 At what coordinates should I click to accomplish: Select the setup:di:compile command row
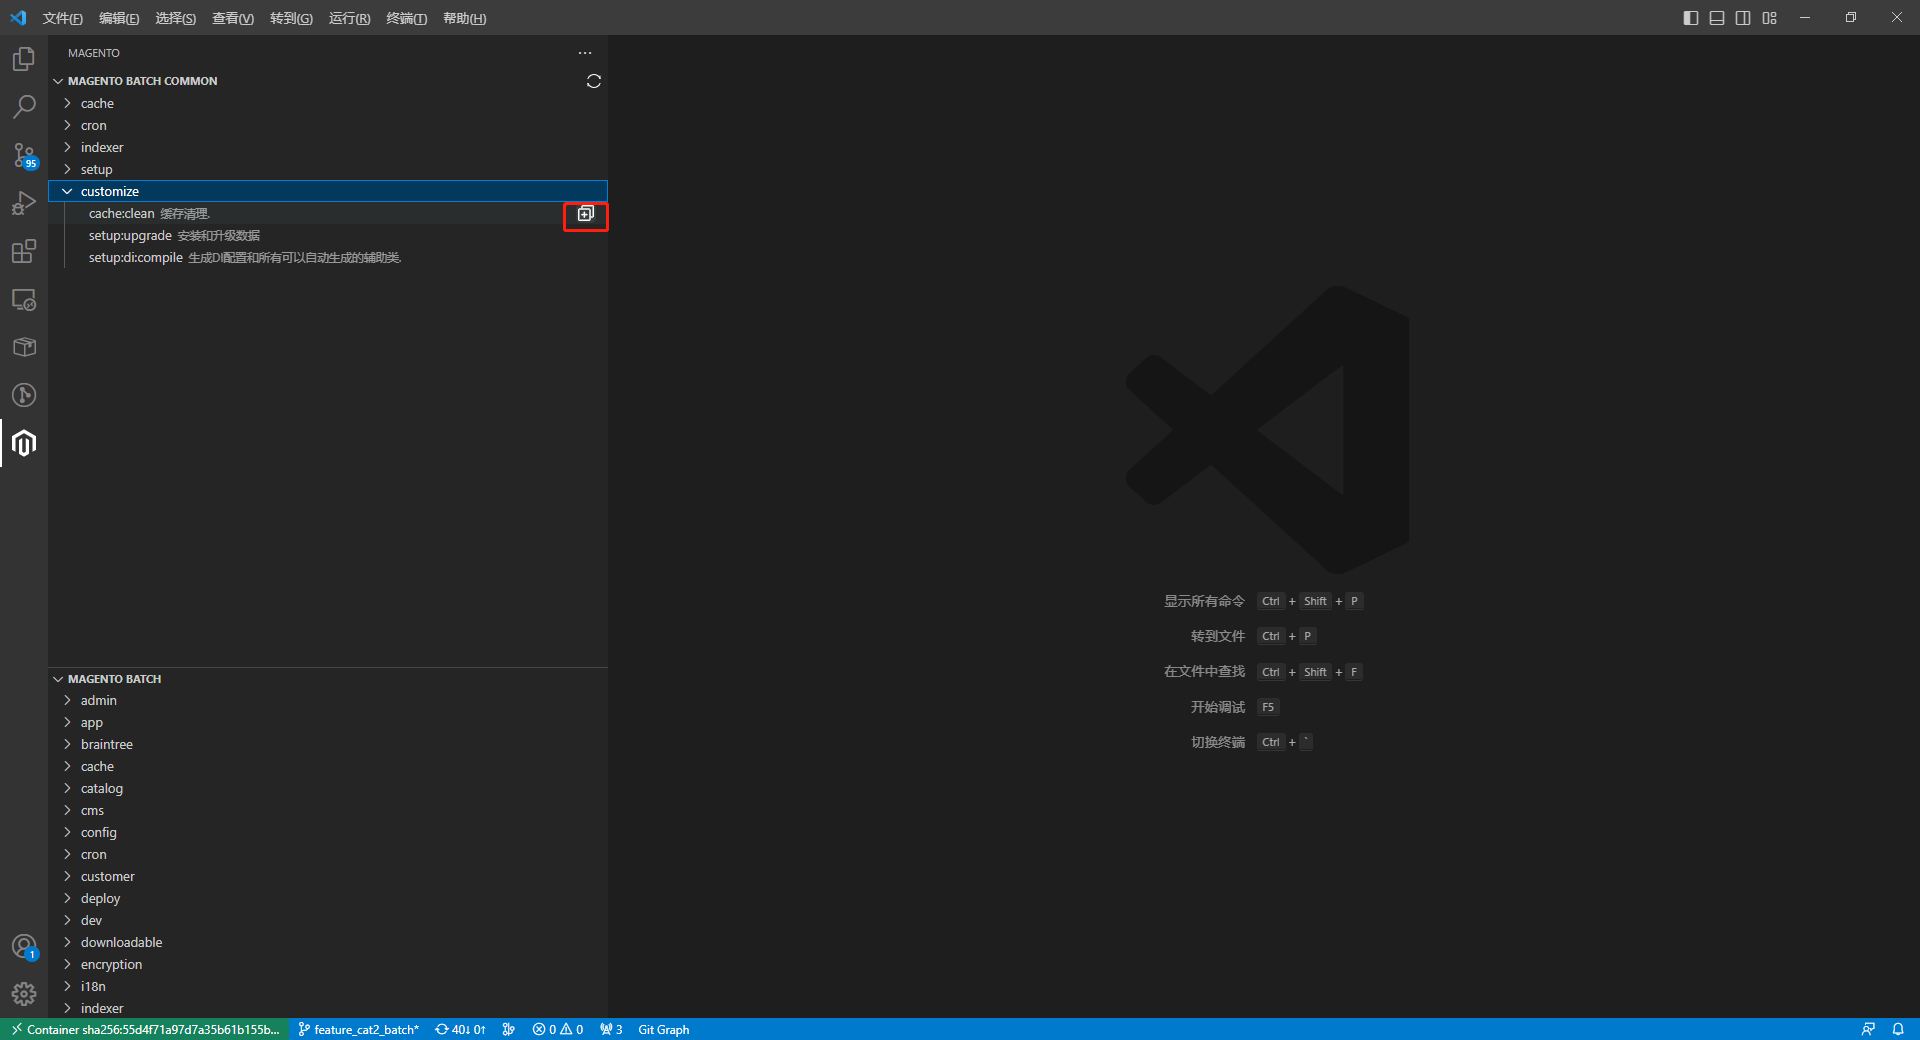click(x=328, y=257)
